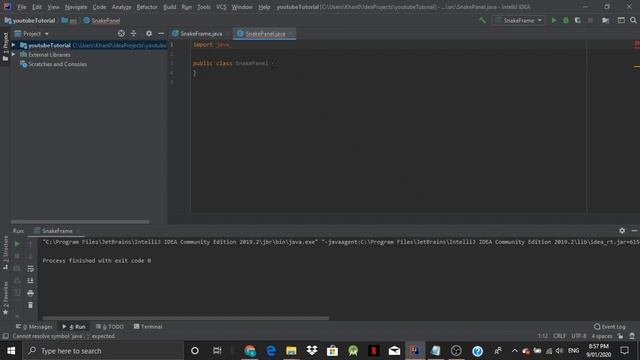Open the Terminal tool window tab
The image size is (640, 360).
point(148,327)
